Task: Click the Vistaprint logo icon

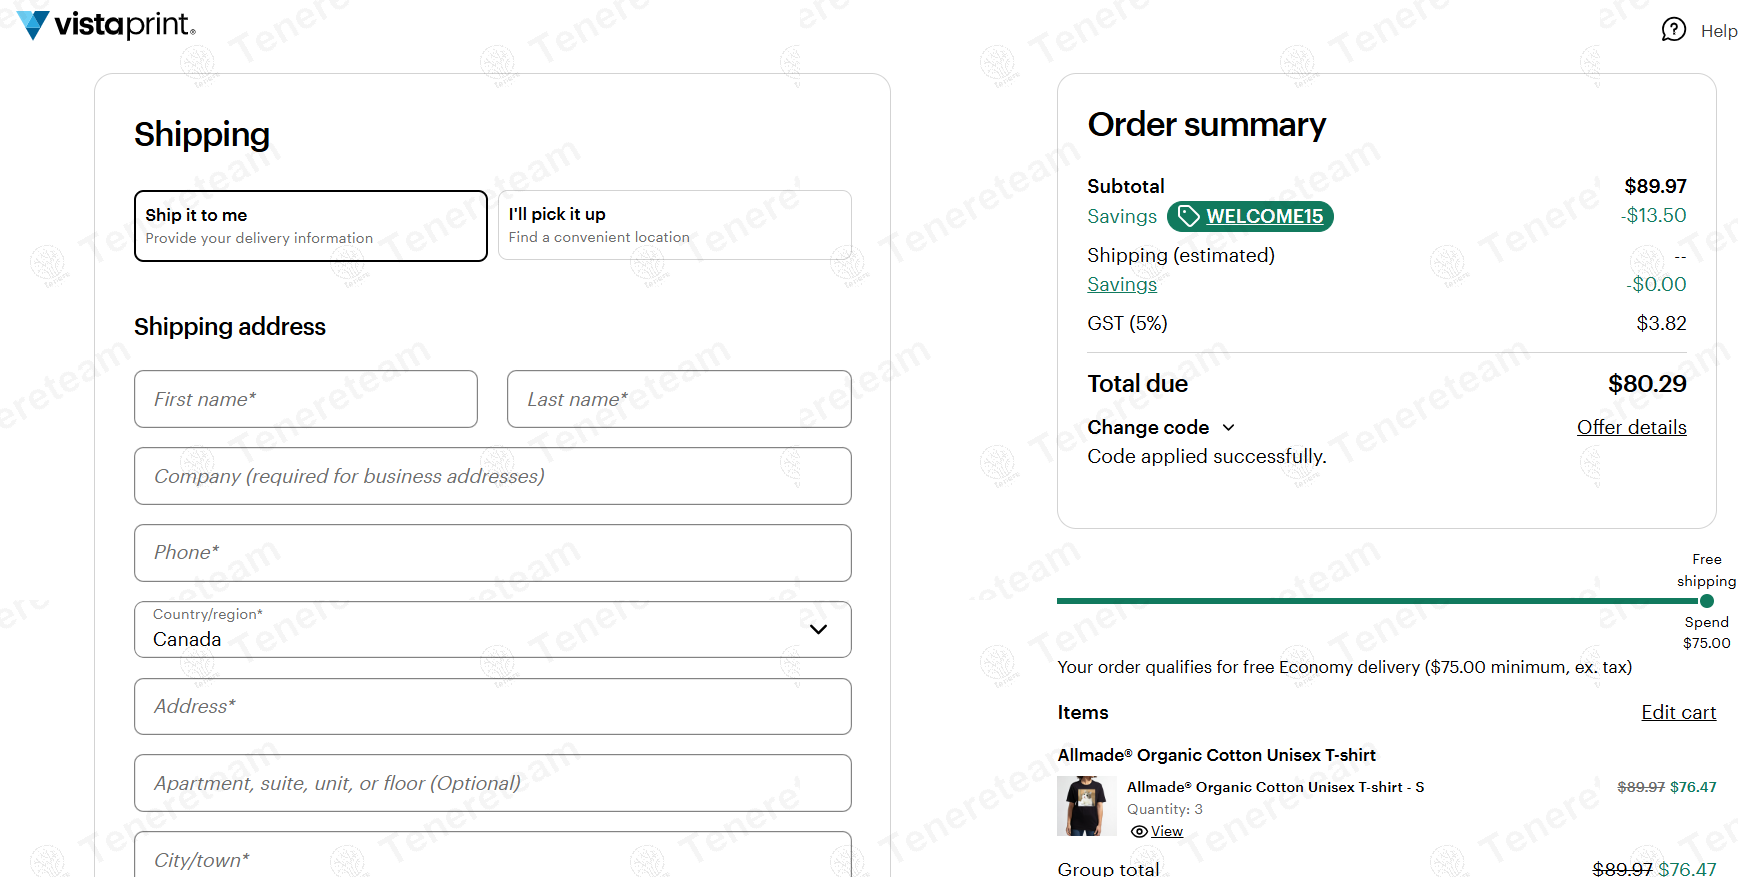Action: [33, 24]
